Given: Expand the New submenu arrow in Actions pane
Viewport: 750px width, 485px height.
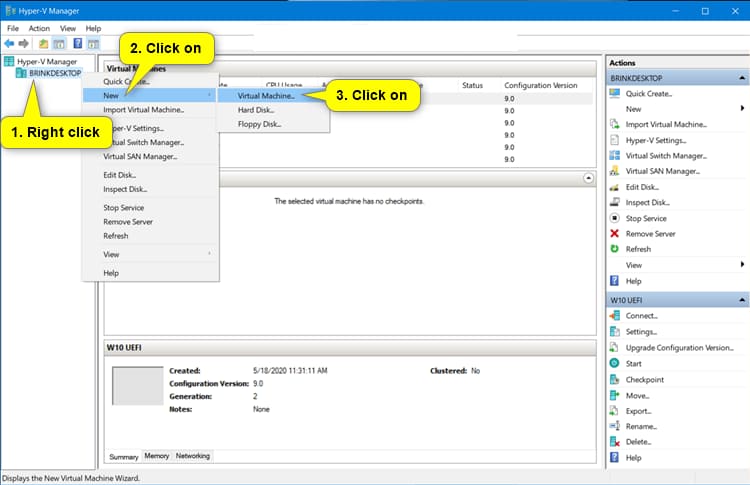Looking at the screenshot, I should click(x=742, y=108).
